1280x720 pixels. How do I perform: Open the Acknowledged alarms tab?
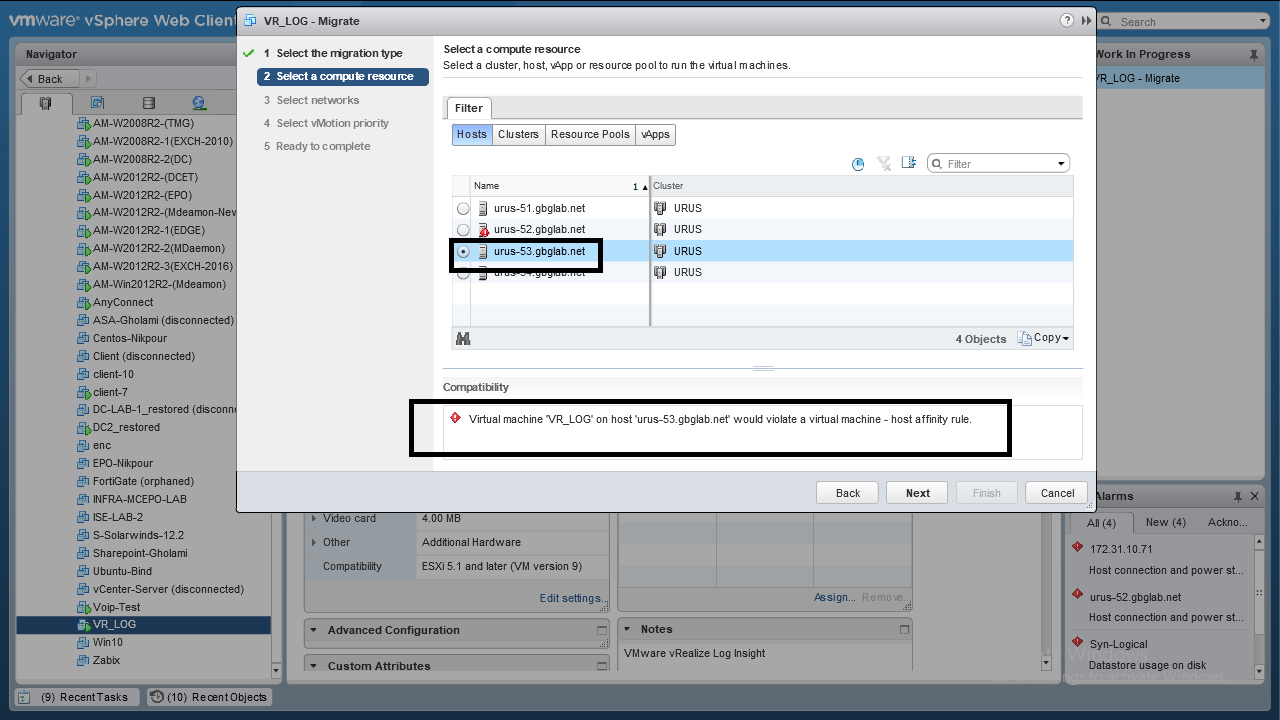(x=1227, y=522)
